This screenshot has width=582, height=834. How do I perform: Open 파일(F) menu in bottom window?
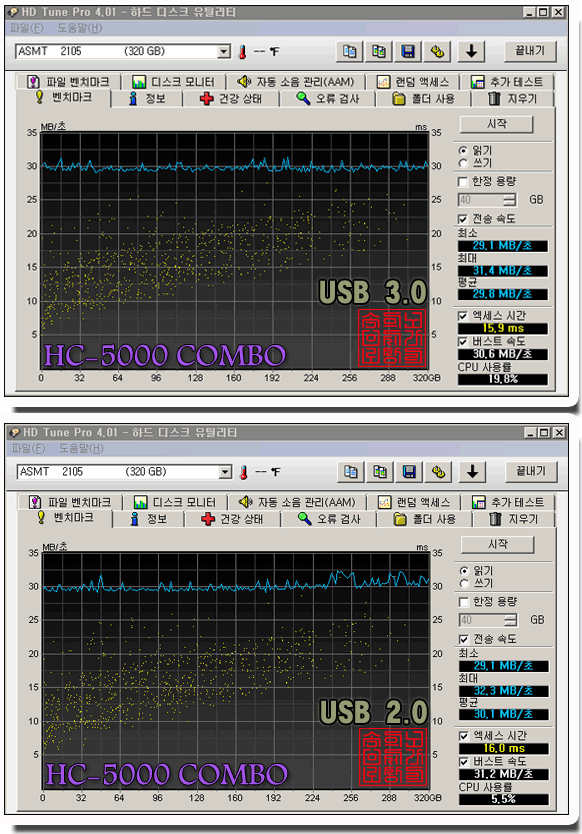pos(28,448)
